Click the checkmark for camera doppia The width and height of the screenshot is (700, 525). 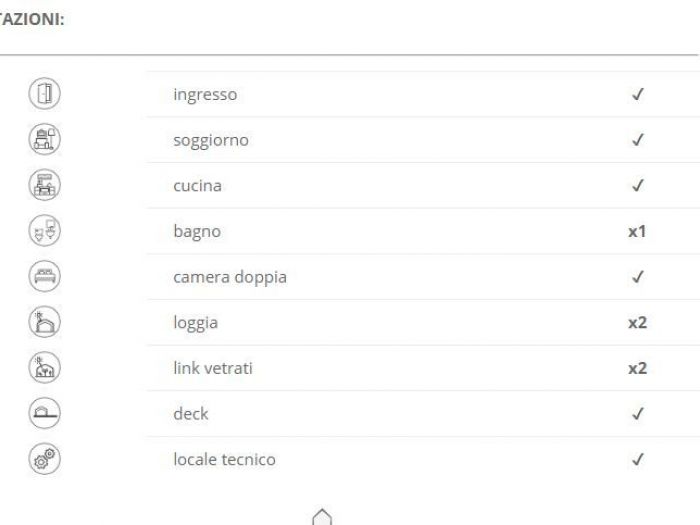coord(637,277)
